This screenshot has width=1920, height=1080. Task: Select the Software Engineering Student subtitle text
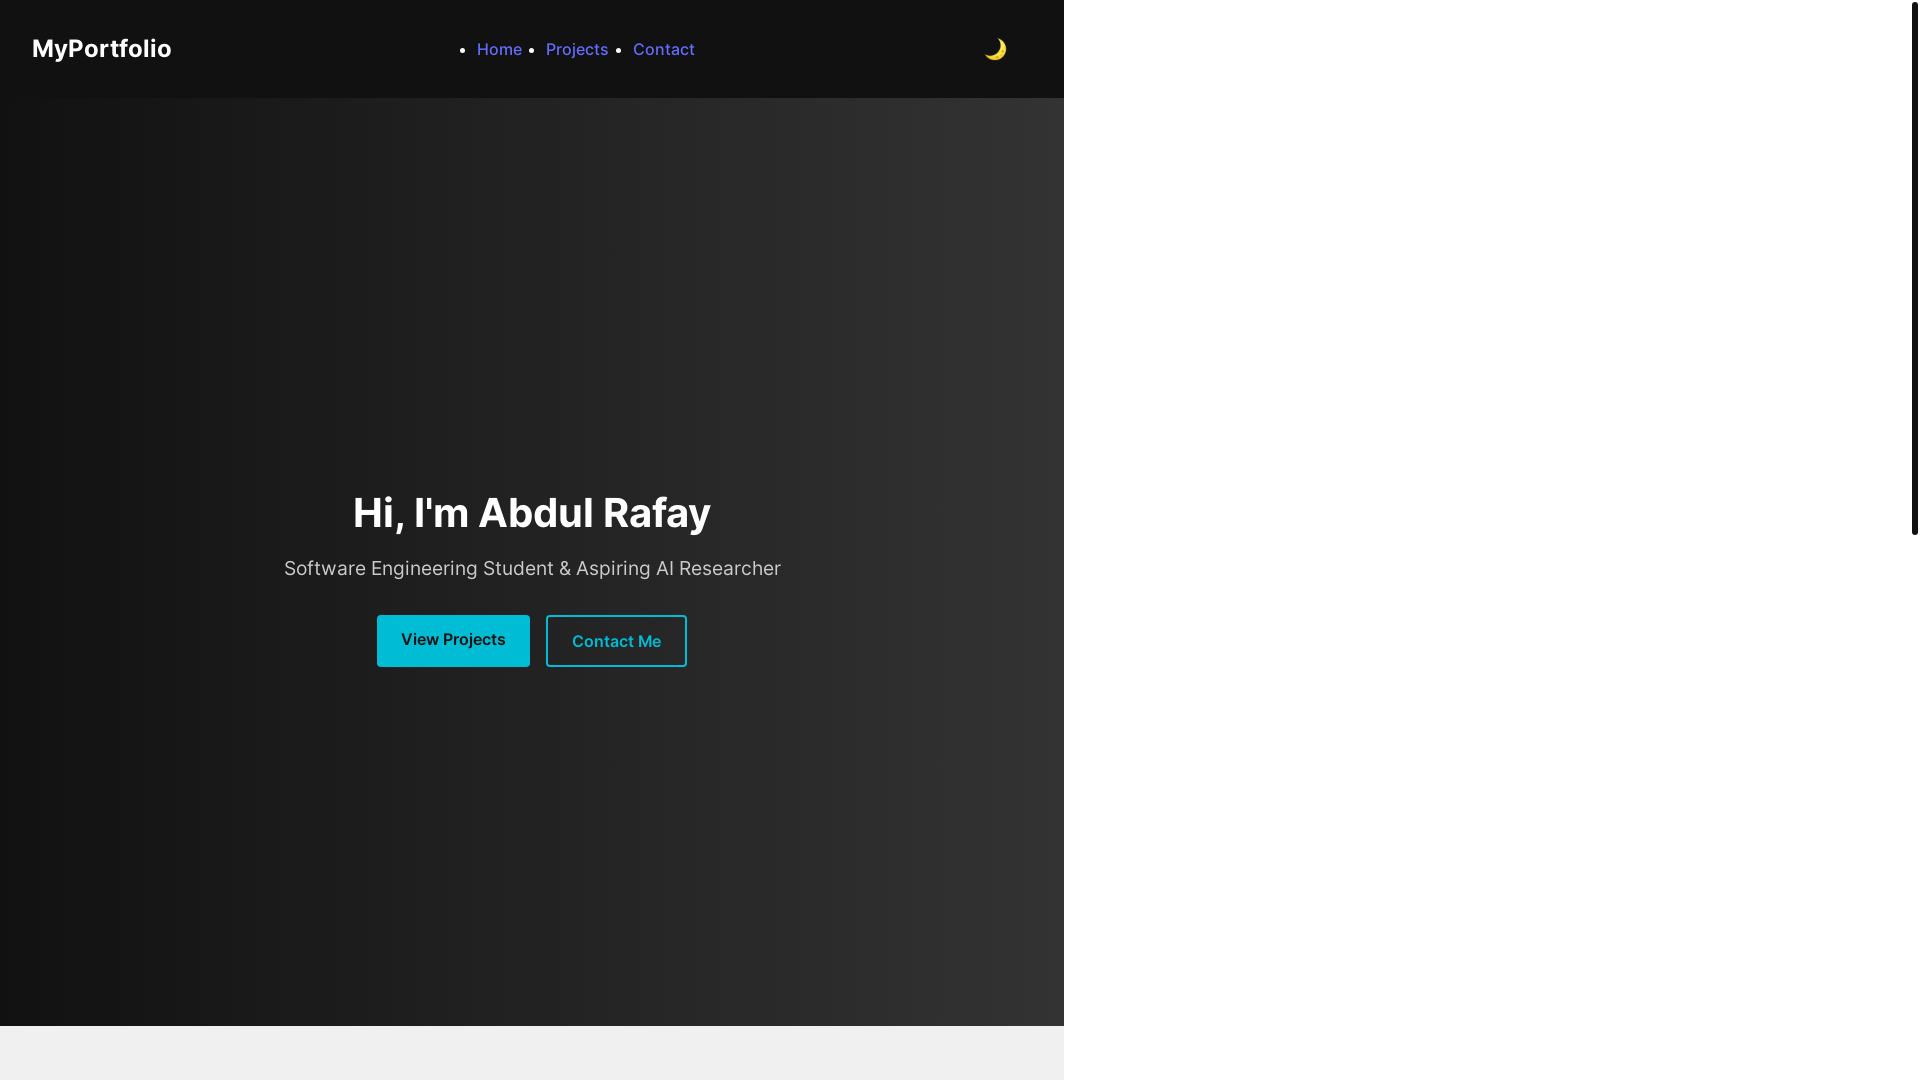tap(532, 568)
